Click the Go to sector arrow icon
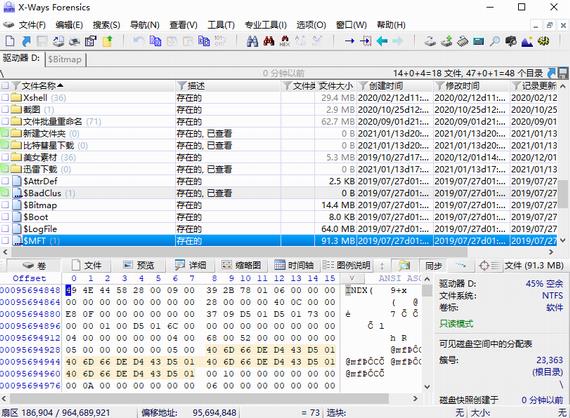Screen dimensions: 570x418 (x=366, y=41)
